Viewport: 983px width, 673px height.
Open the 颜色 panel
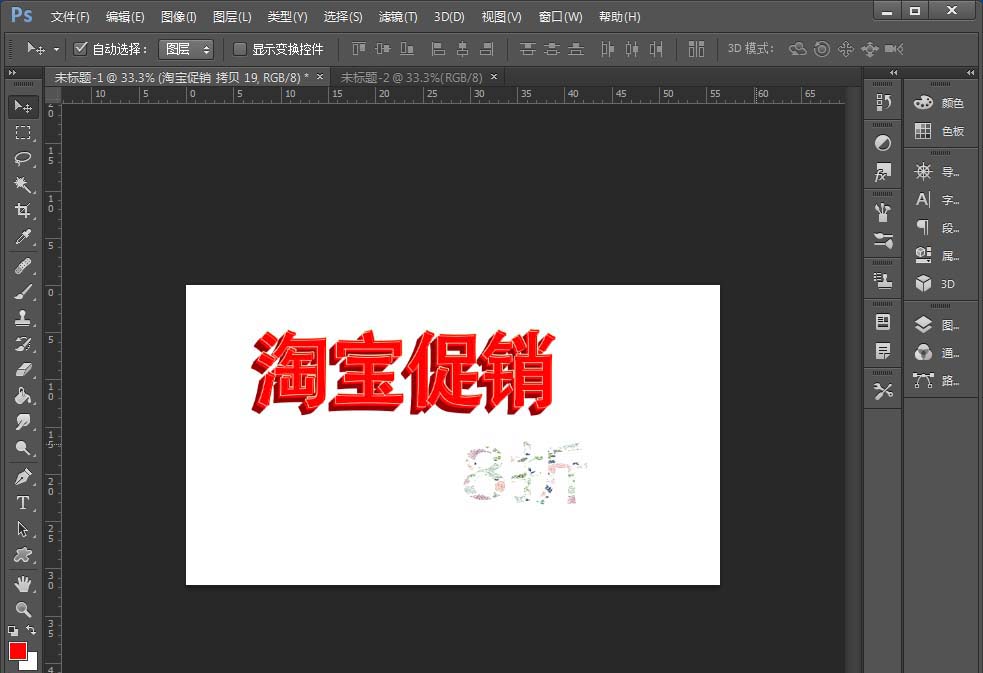tap(940, 103)
